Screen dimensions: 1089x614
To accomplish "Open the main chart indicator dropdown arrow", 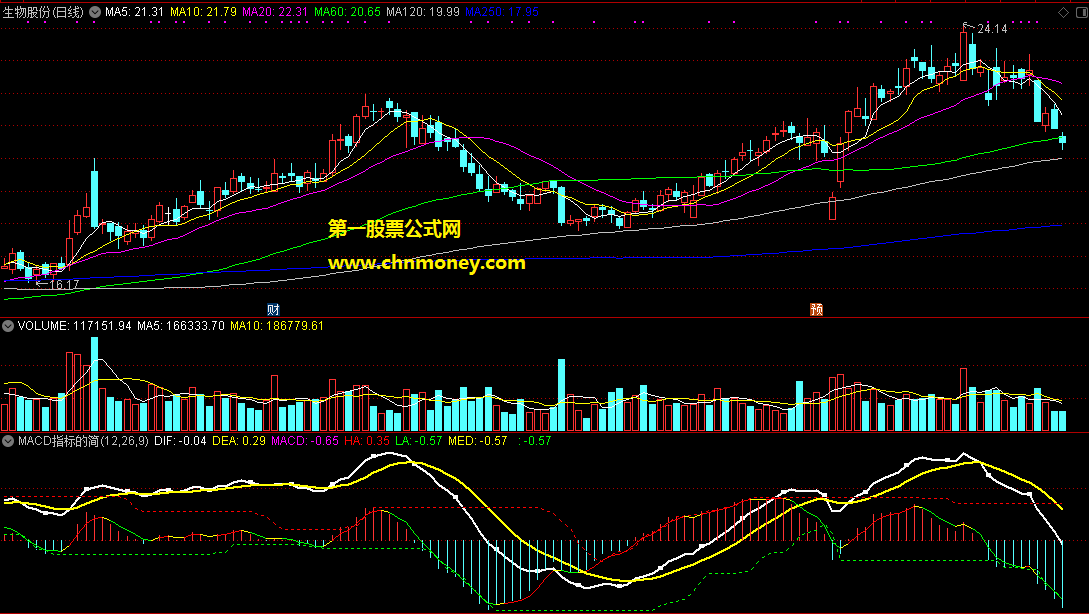I will [94, 12].
